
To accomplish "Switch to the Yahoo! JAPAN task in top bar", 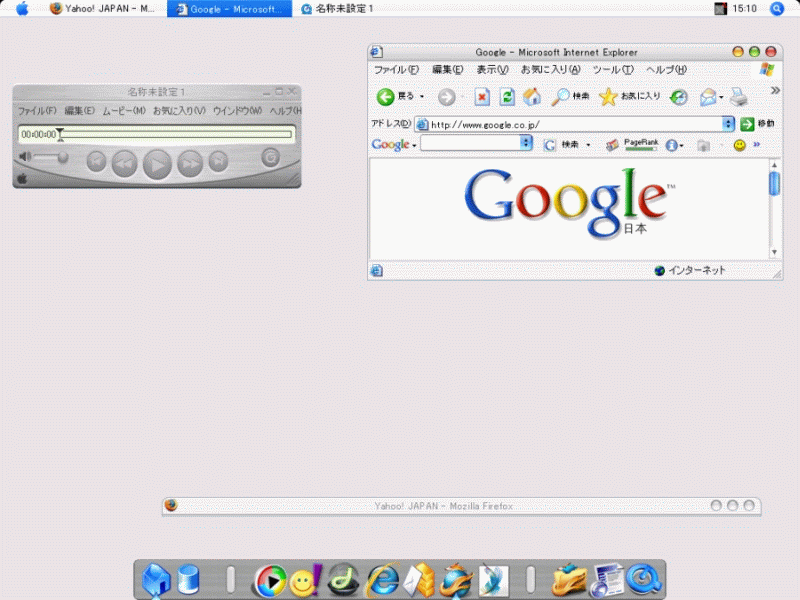I will [102, 9].
